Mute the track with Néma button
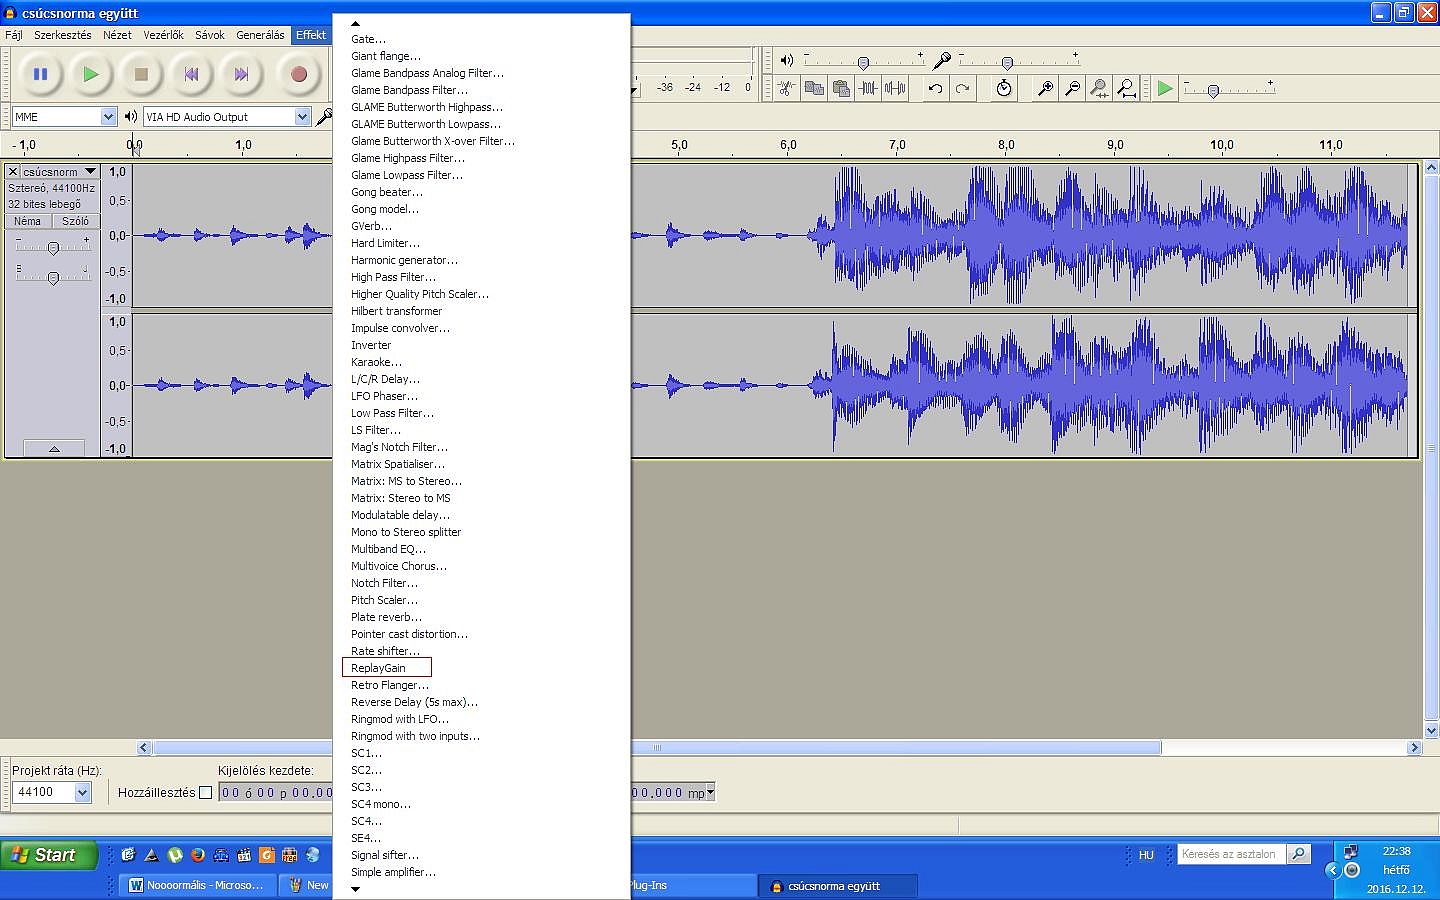1440x900 pixels. point(28,221)
